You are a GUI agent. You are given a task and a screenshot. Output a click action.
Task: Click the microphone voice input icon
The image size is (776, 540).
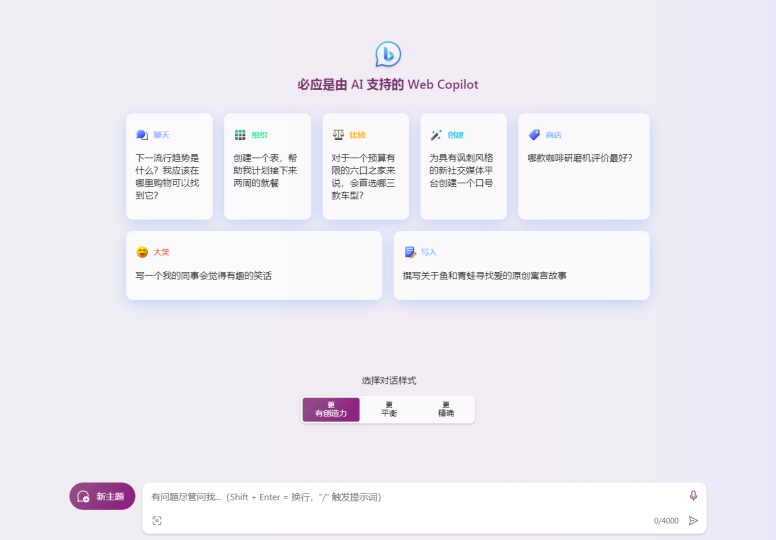693,495
